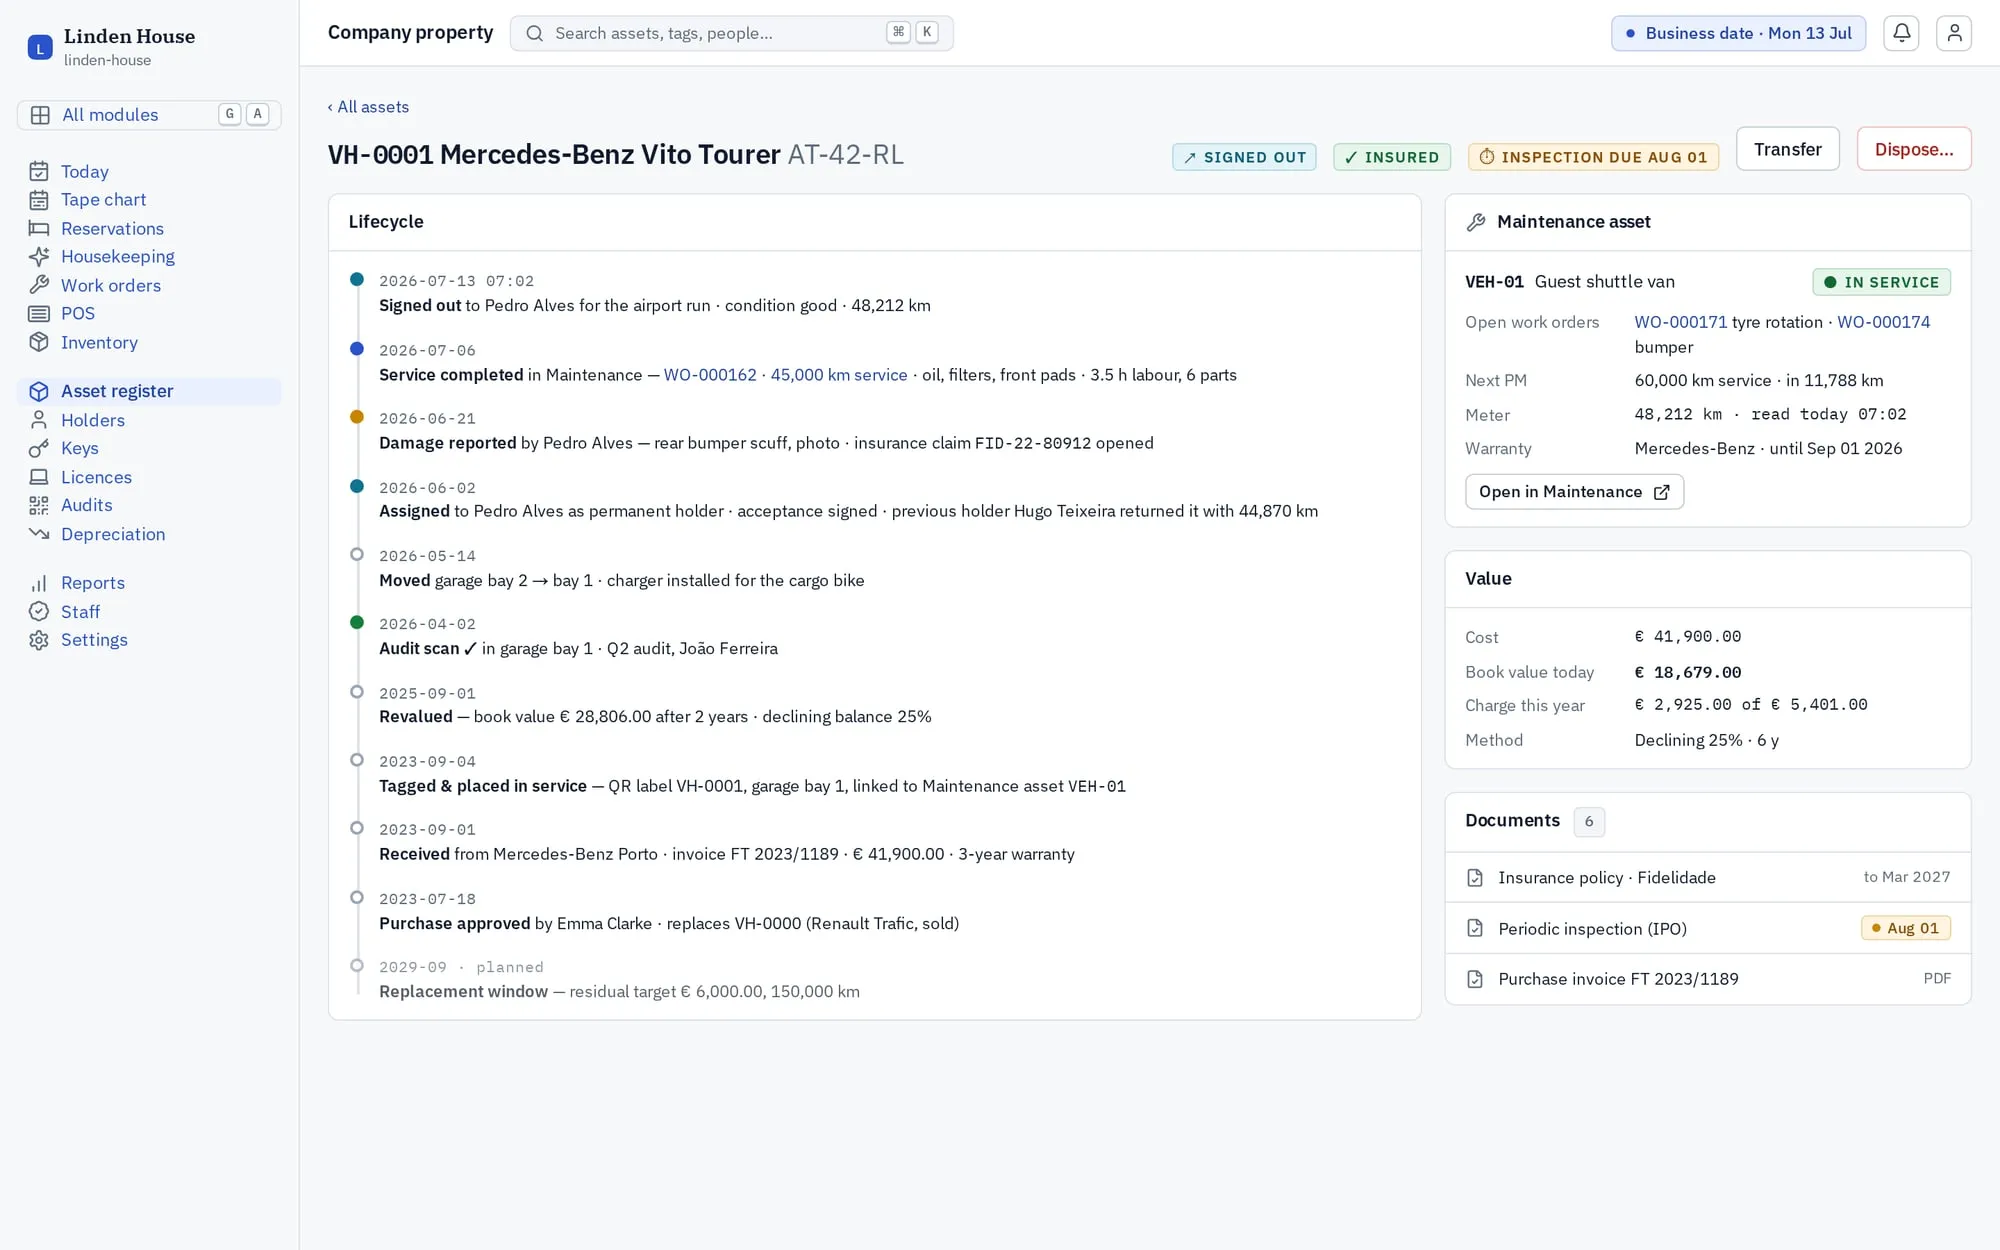The height and width of the screenshot is (1250, 2000).
Task: Click the Housekeeping sparkle icon
Action: coord(39,256)
